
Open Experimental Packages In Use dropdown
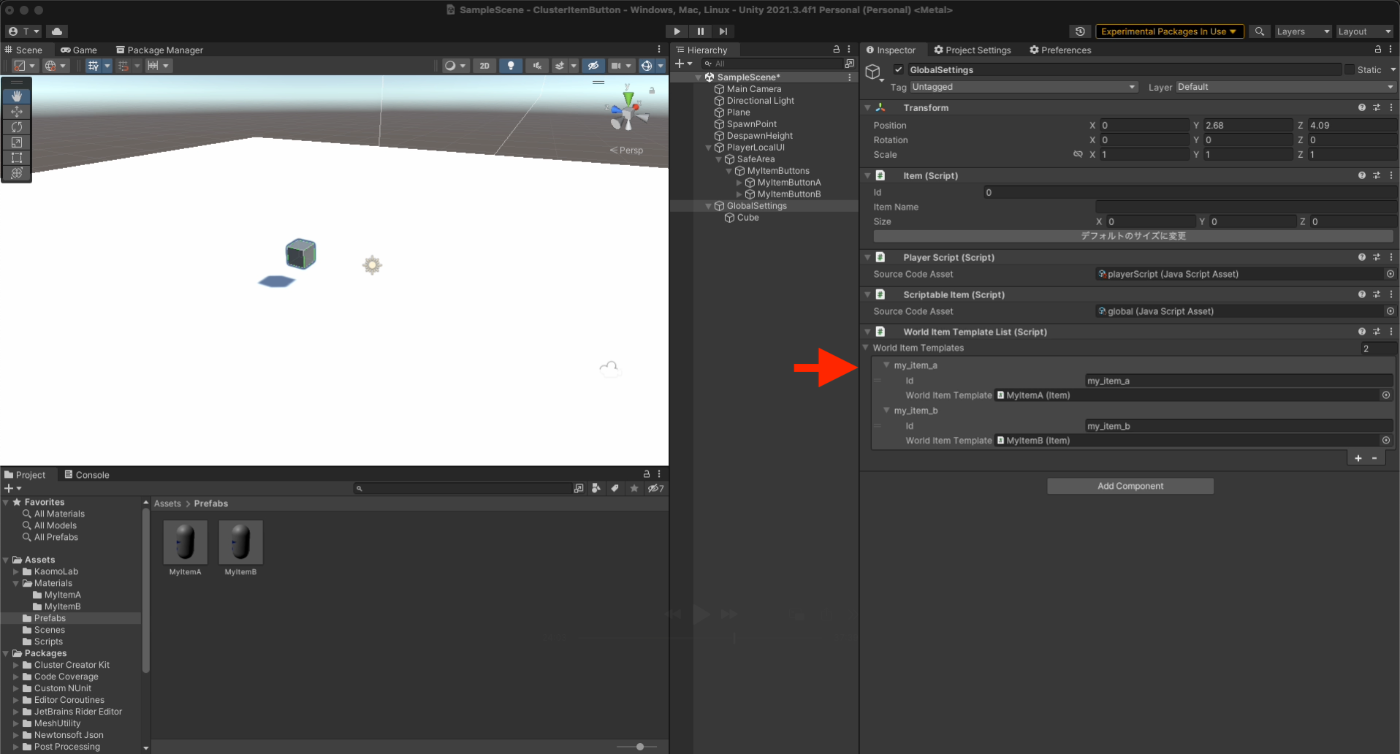[1169, 32]
